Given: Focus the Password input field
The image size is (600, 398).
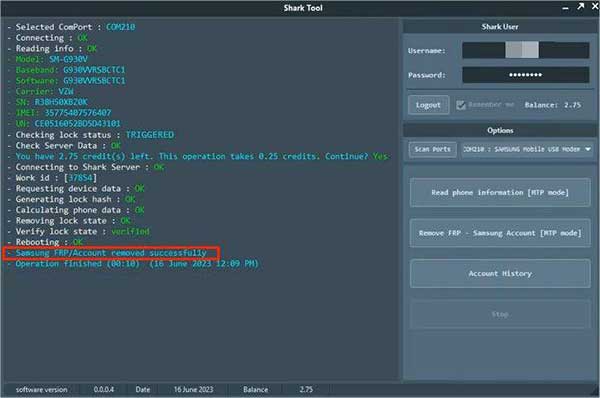Looking at the screenshot, I should (525, 75).
